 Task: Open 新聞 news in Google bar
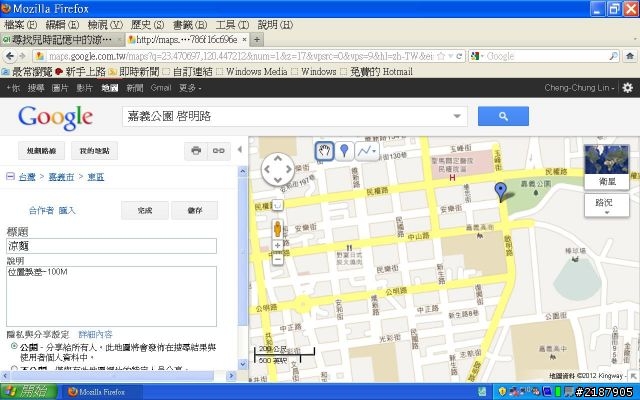135,88
